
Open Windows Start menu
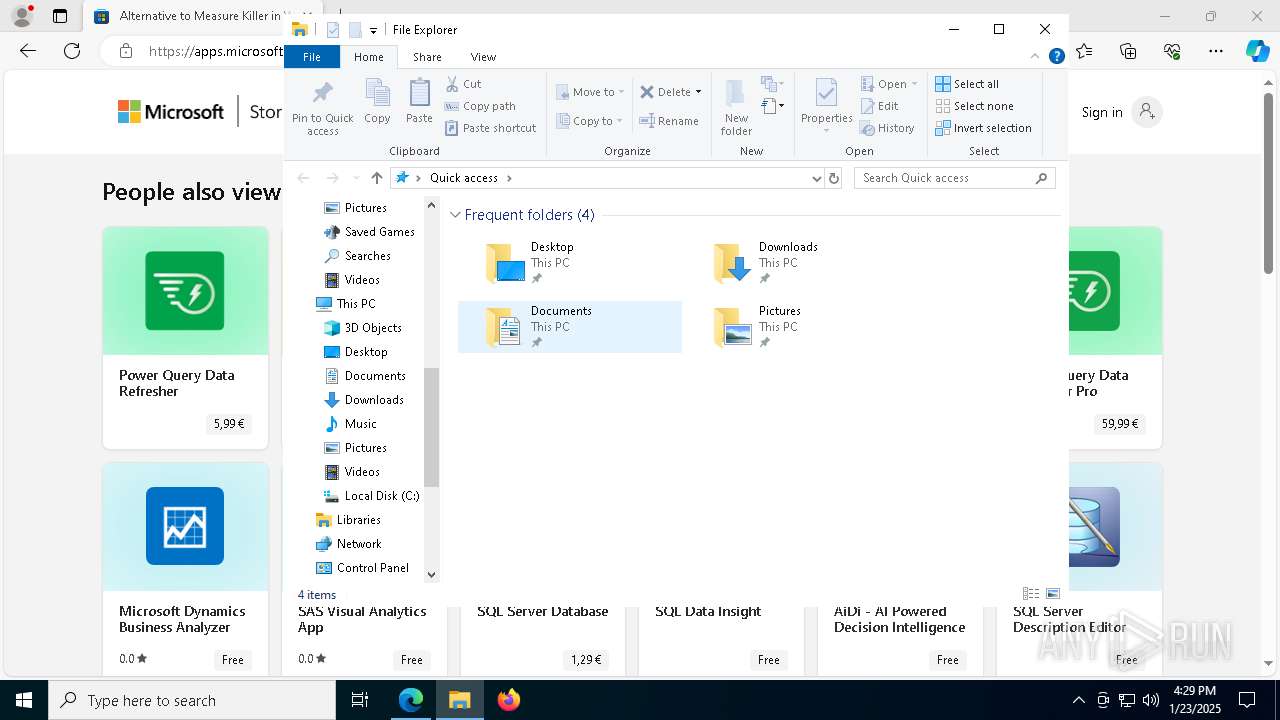[24, 700]
